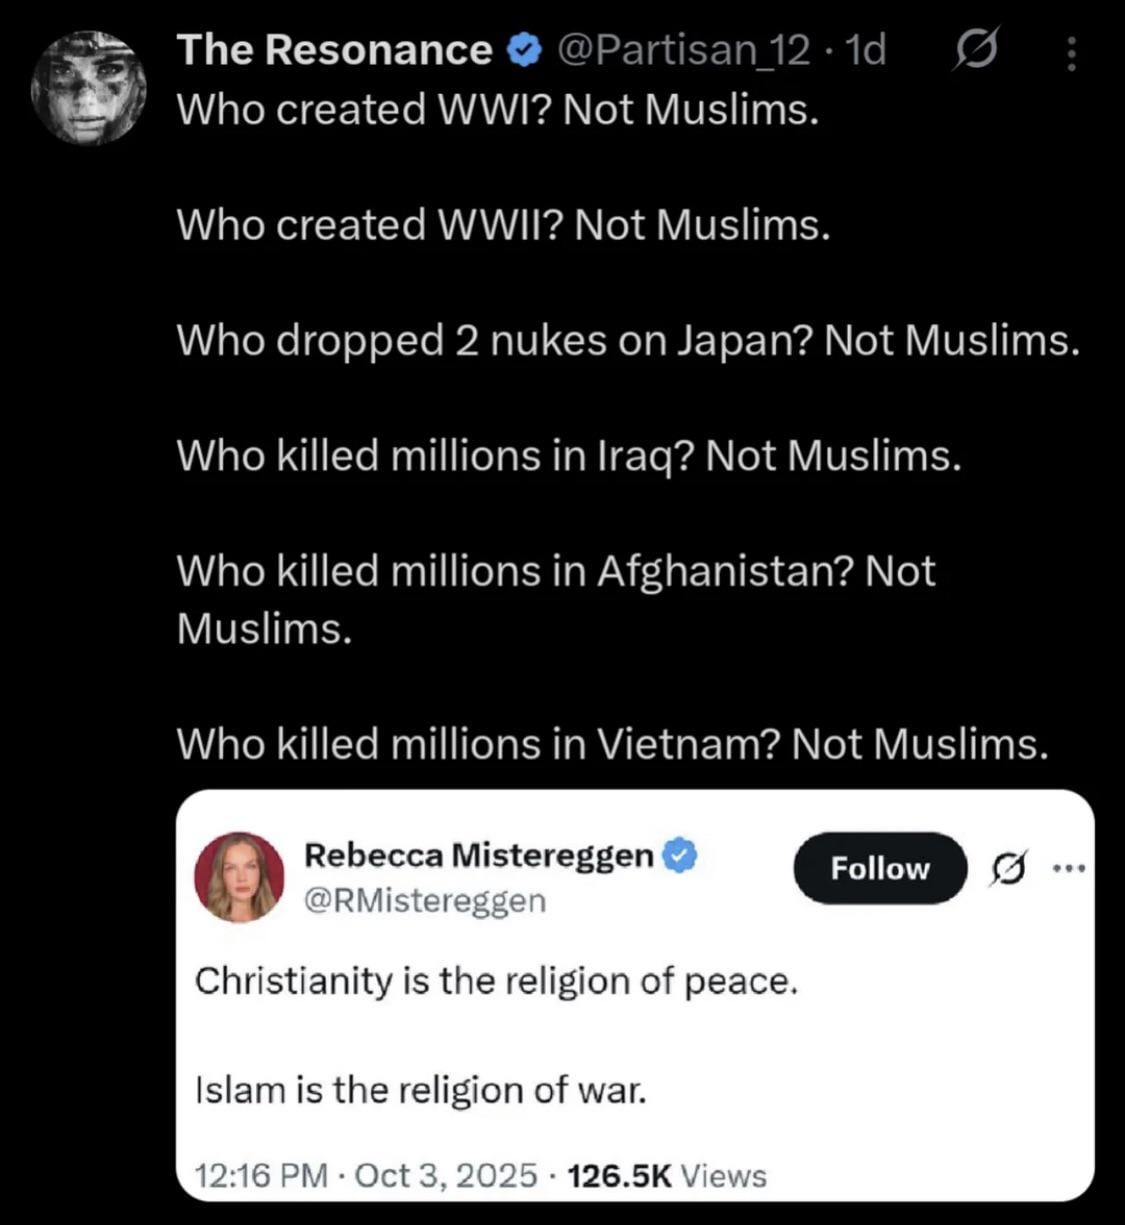
Task: Click verified badge beside Rebecca Mistereggen
Action: pos(681,856)
